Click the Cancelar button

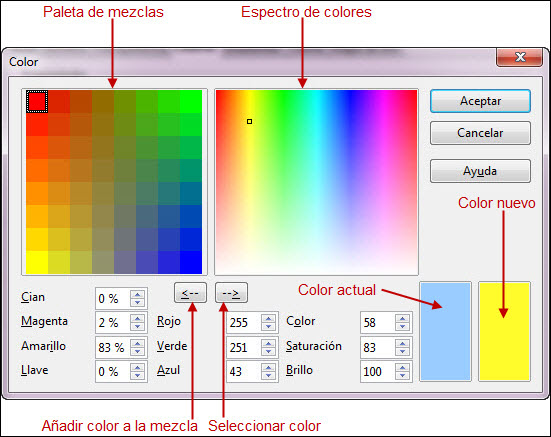coord(480,133)
